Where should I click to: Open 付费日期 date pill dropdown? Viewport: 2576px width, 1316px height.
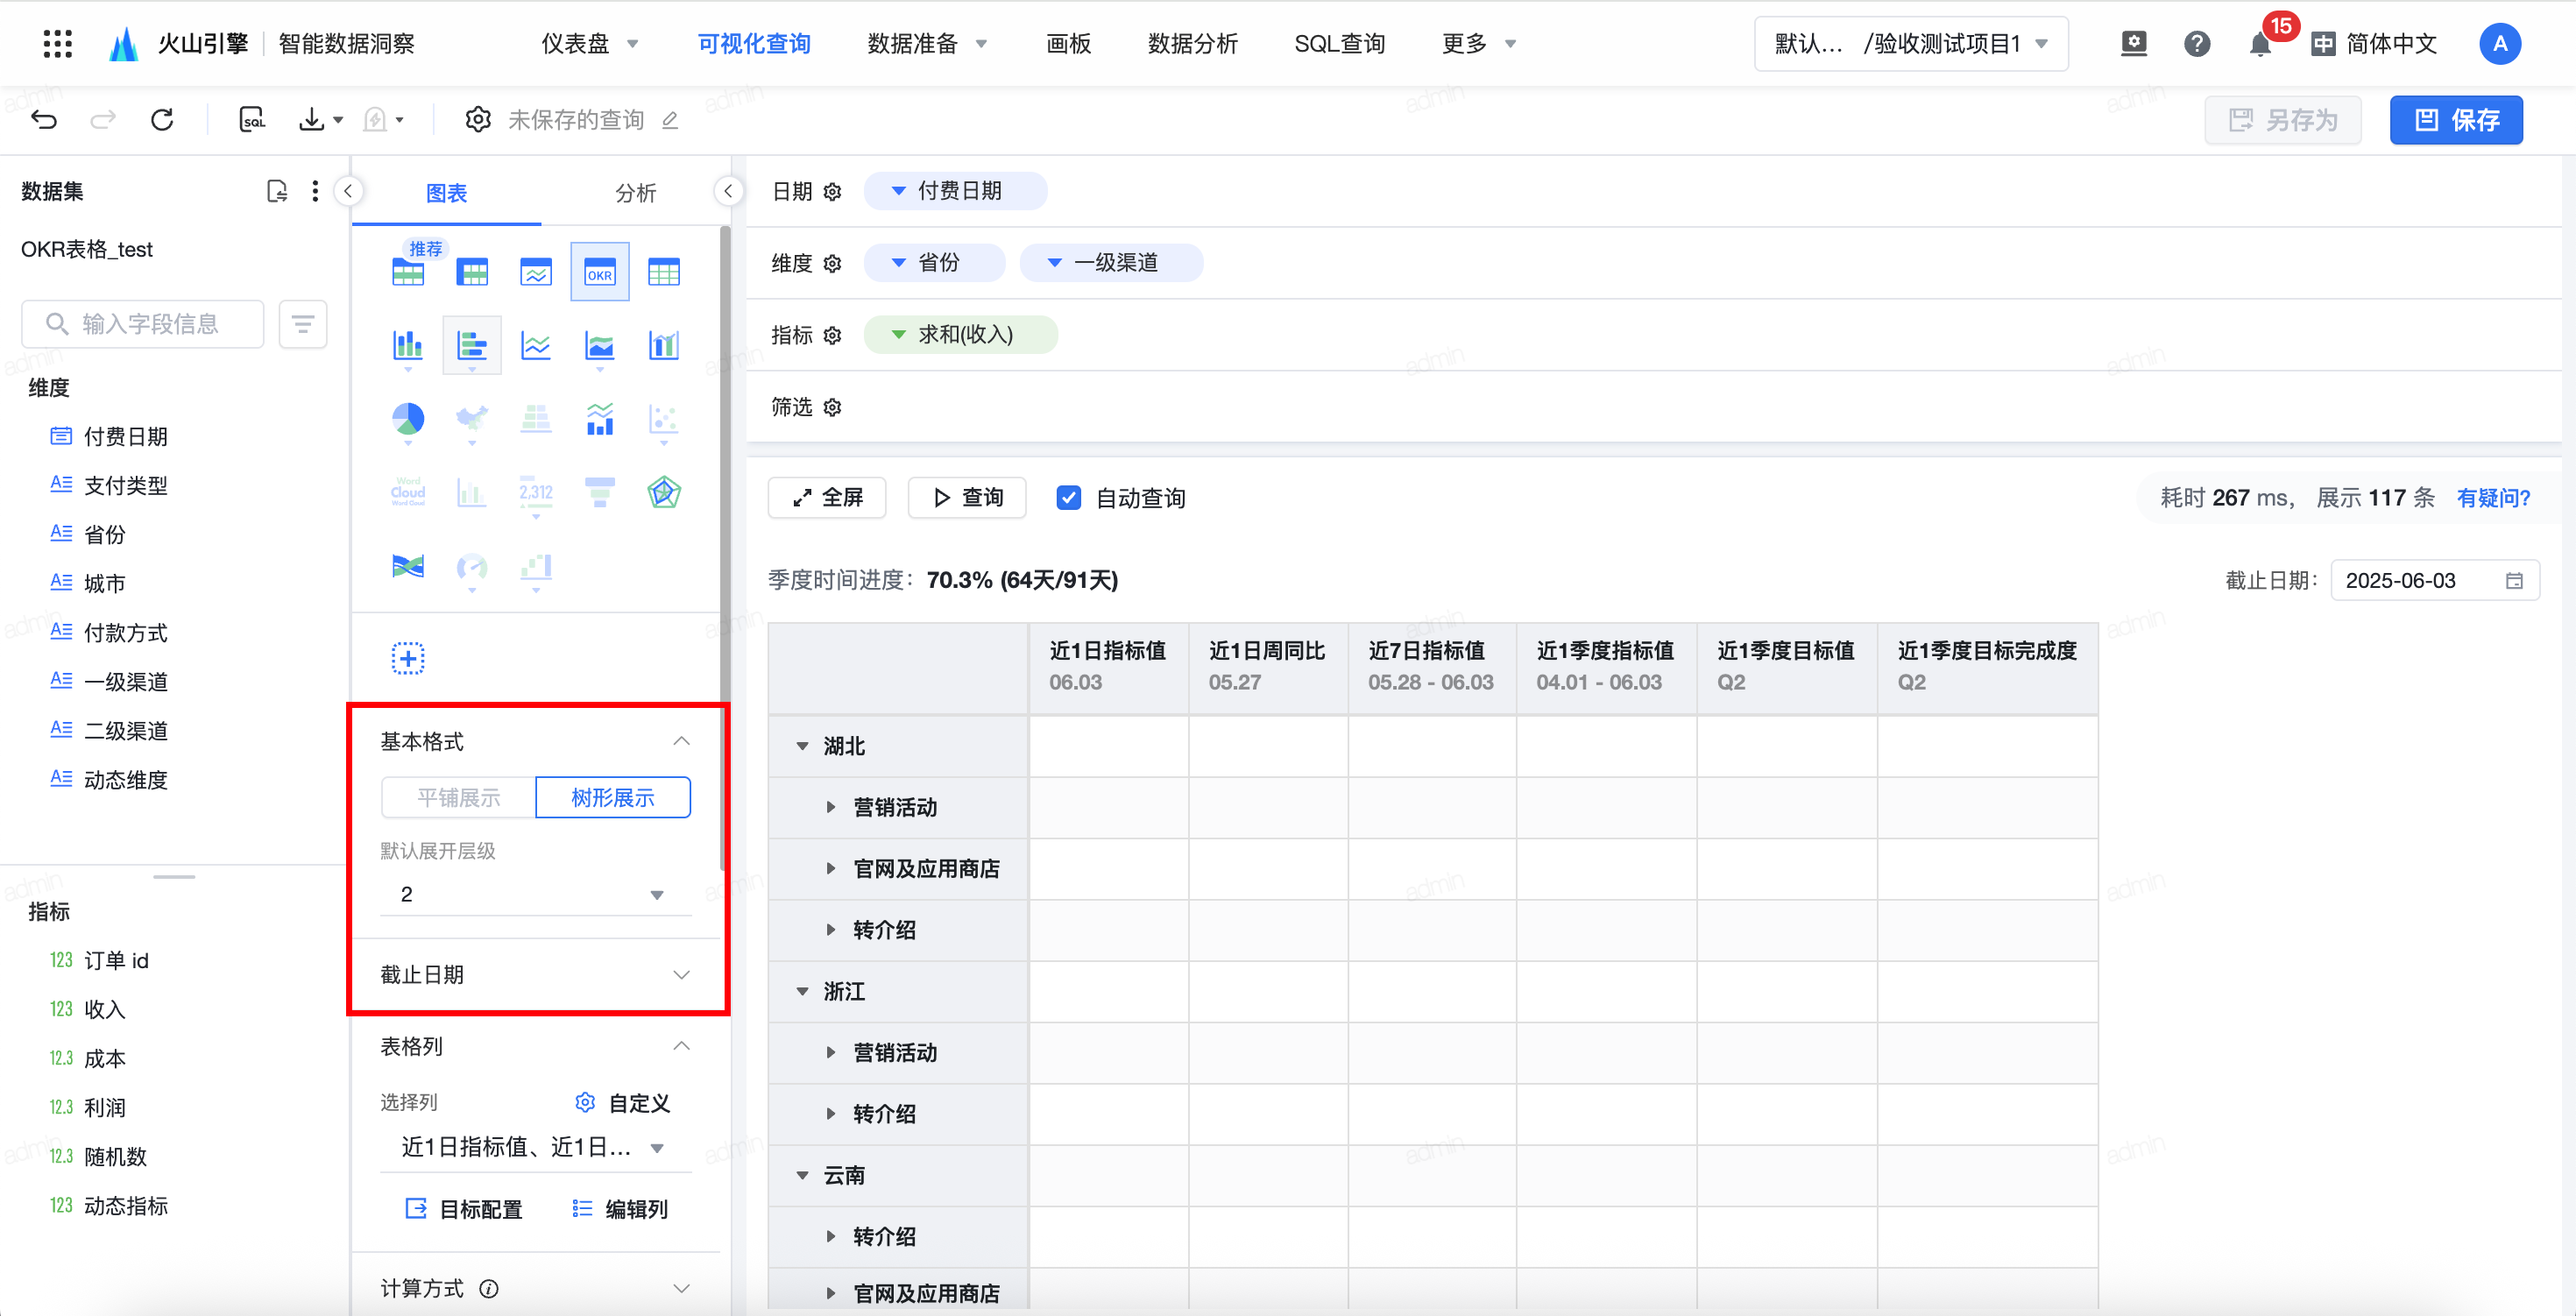pyautogui.click(x=954, y=191)
